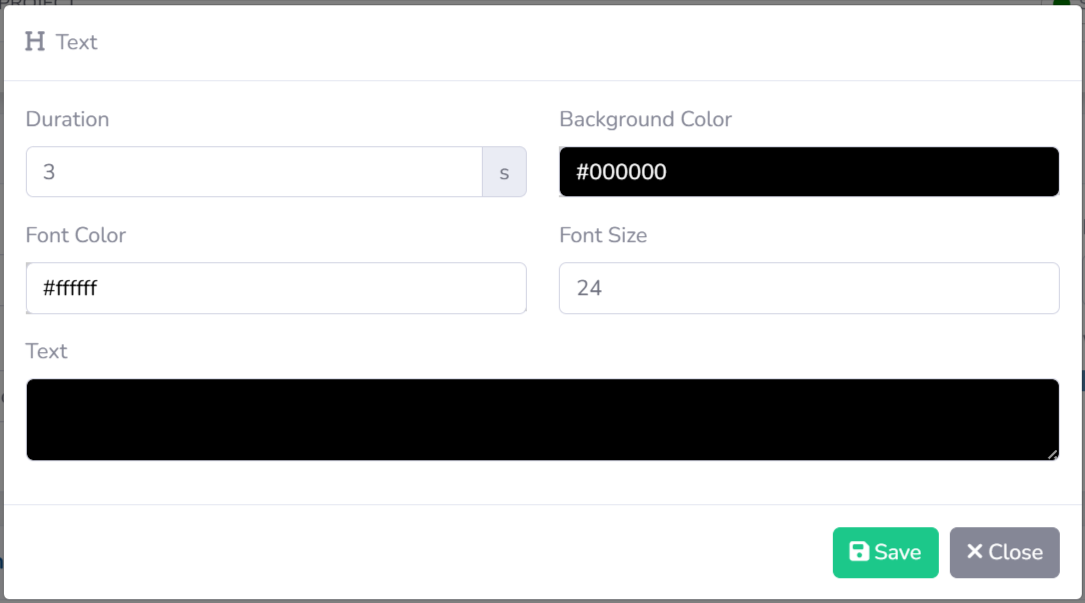Image resolution: width=1085 pixels, height=603 pixels.
Task: Click the H heading icon in dialog title
Action: click(x=35, y=42)
